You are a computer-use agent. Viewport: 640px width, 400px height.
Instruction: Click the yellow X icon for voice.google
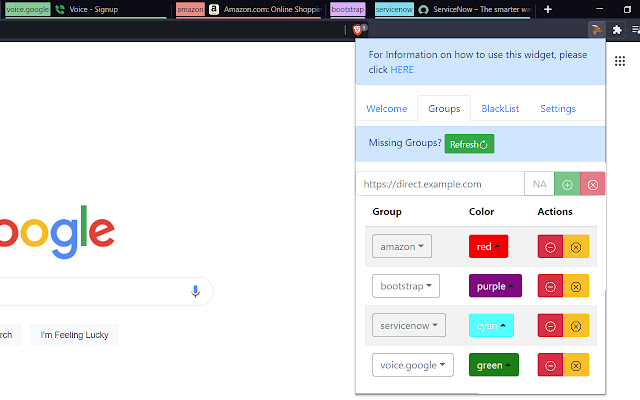(x=576, y=365)
